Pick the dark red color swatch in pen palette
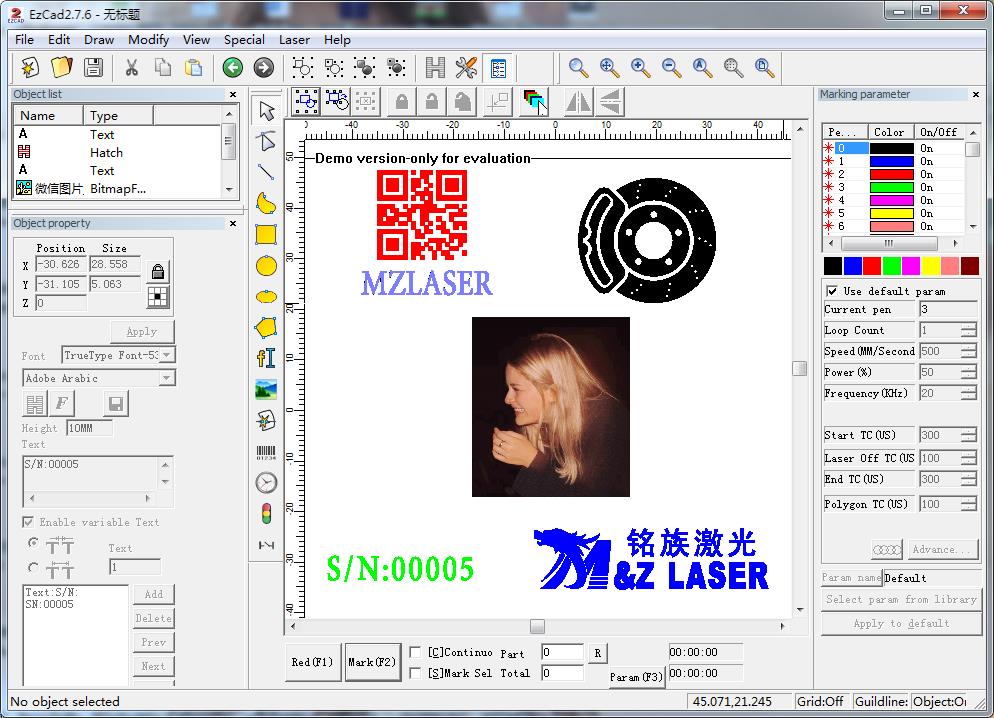The image size is (994, 718). [969, 266]
